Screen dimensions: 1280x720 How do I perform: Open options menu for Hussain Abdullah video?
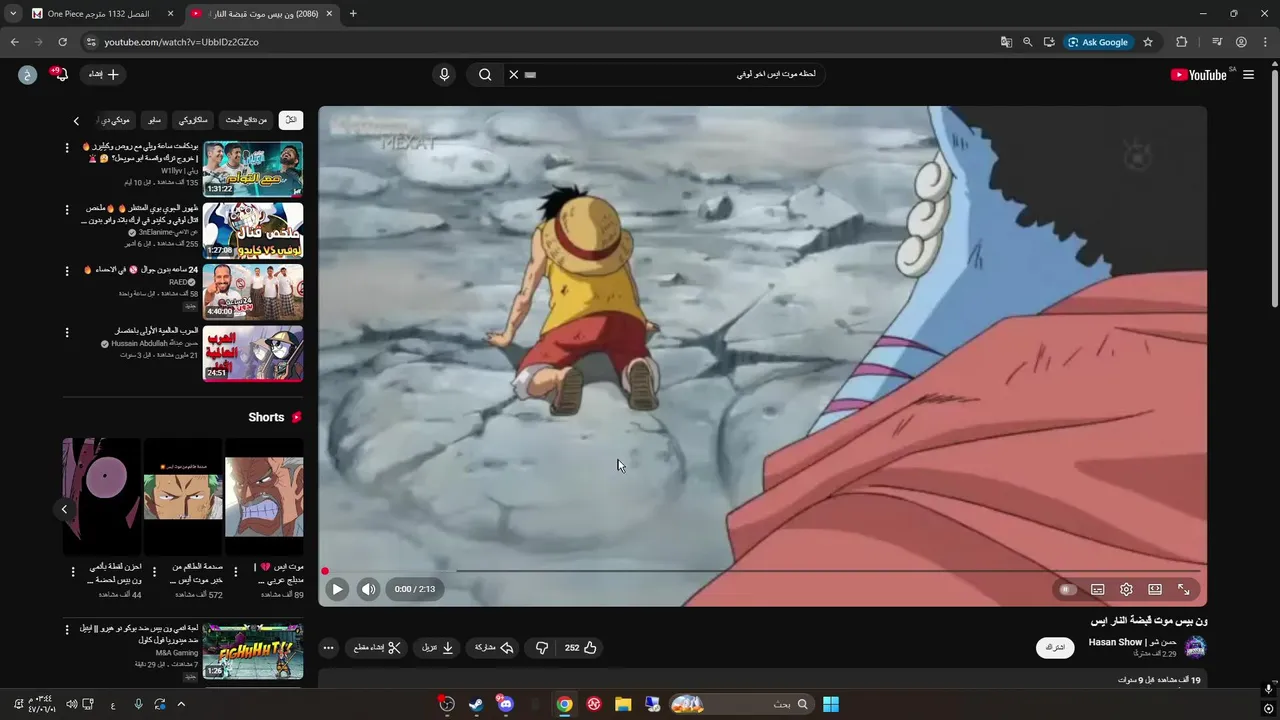coord(68,333)
